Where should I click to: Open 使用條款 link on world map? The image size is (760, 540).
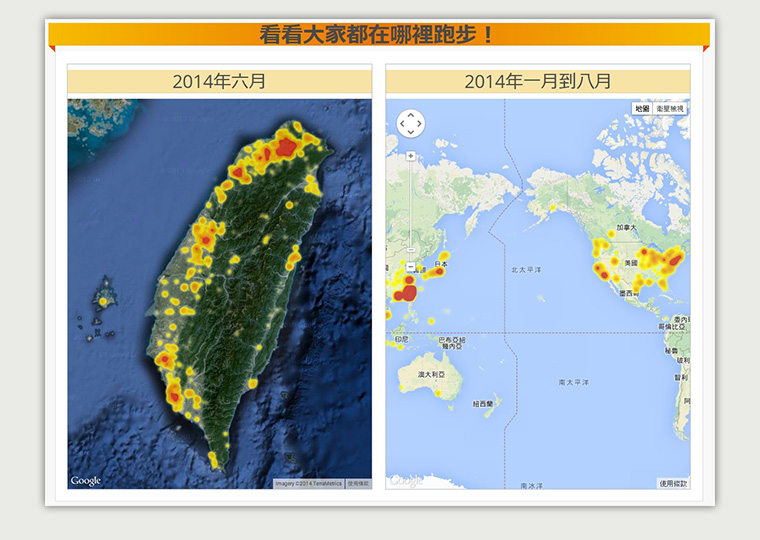[673, 483]
